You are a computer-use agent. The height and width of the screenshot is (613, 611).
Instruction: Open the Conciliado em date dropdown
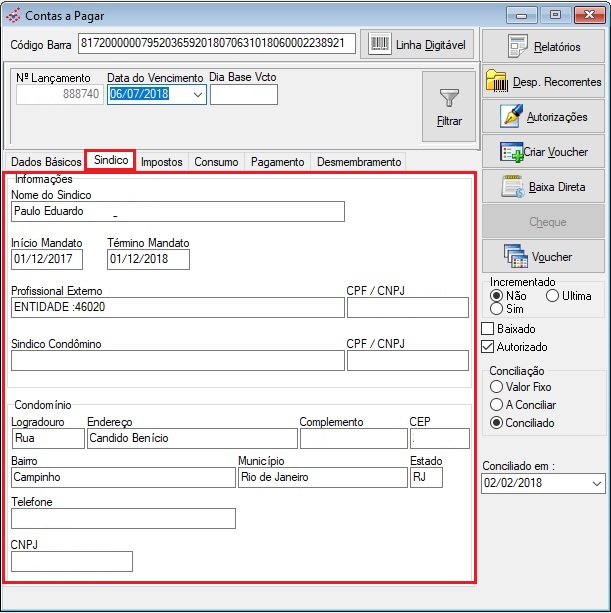pos(597,484)
